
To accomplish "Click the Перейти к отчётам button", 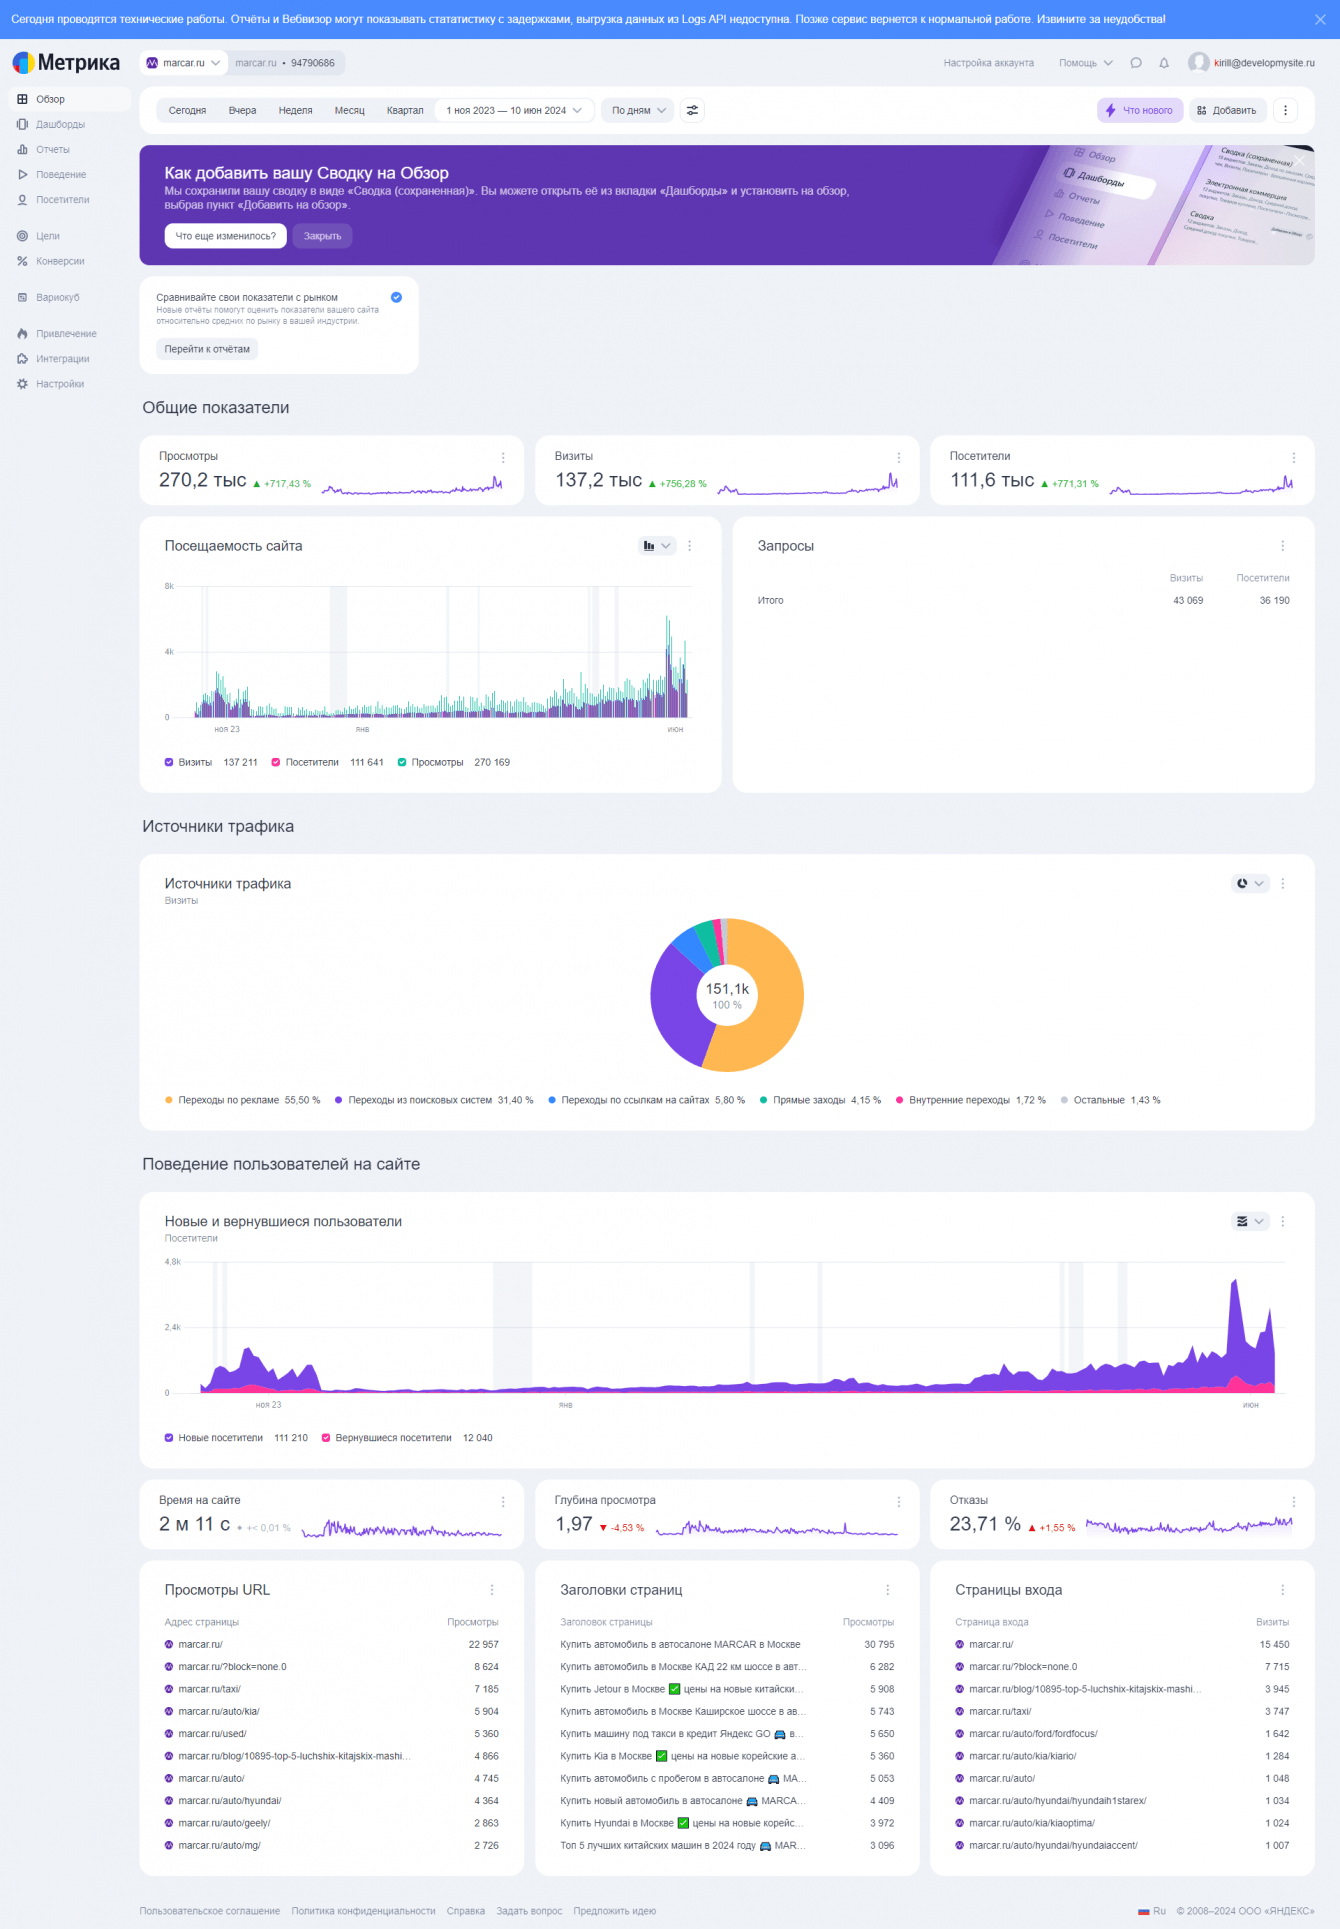I will [x=207, y=349].
